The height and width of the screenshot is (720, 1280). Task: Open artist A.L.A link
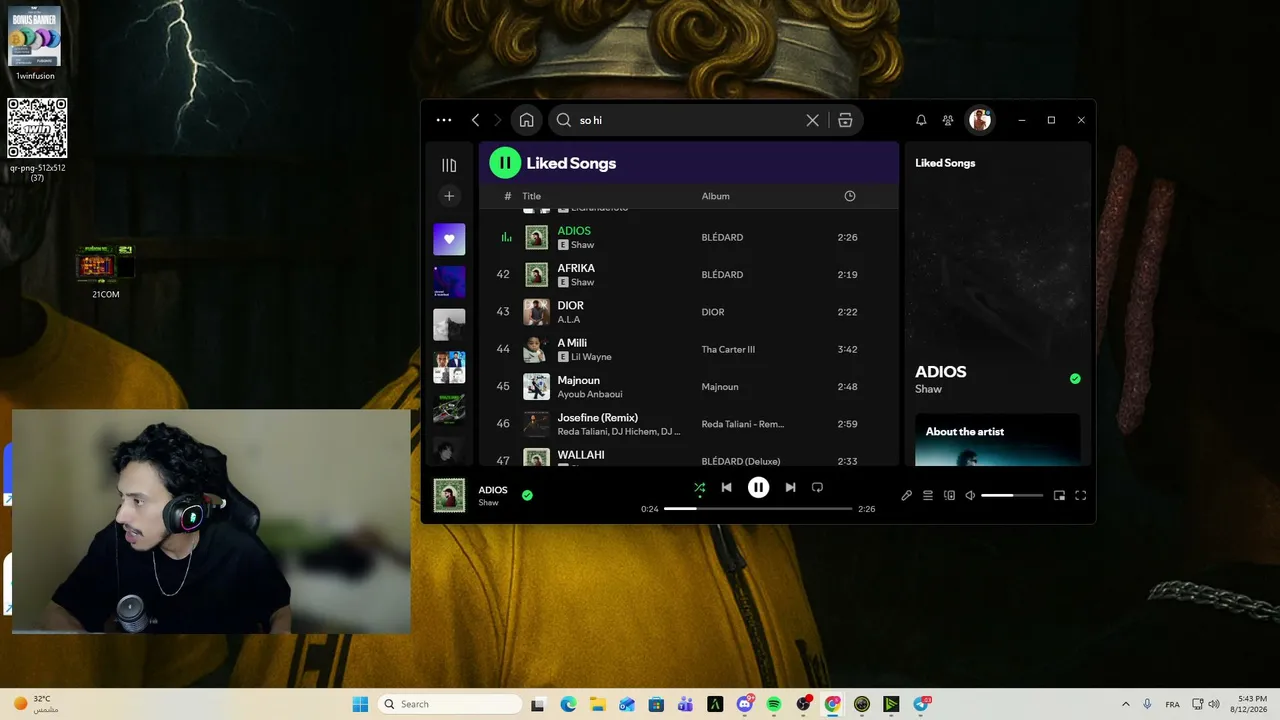[569, 319]
